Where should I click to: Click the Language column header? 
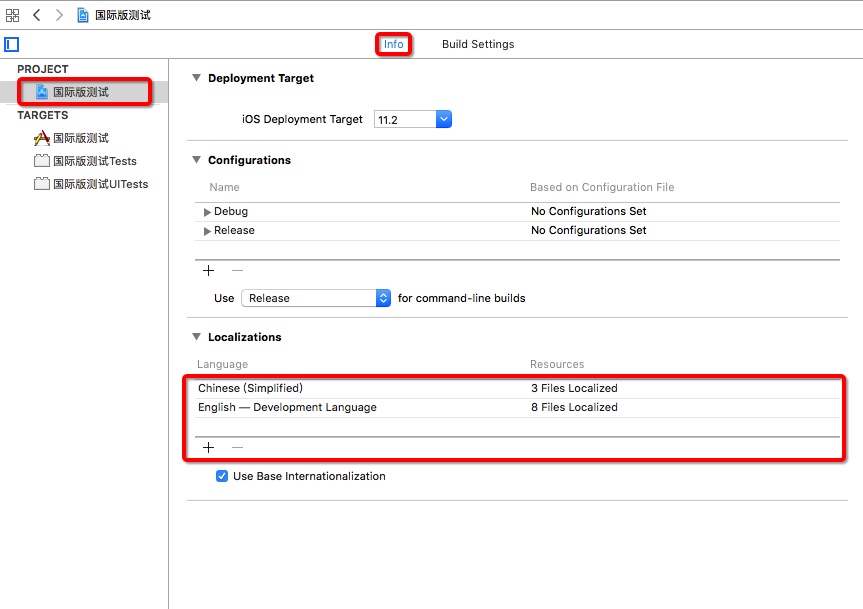pos(222,364)
